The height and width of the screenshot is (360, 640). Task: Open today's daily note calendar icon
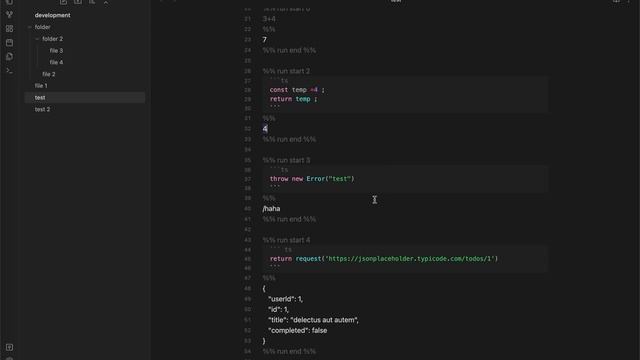(9, 42)
